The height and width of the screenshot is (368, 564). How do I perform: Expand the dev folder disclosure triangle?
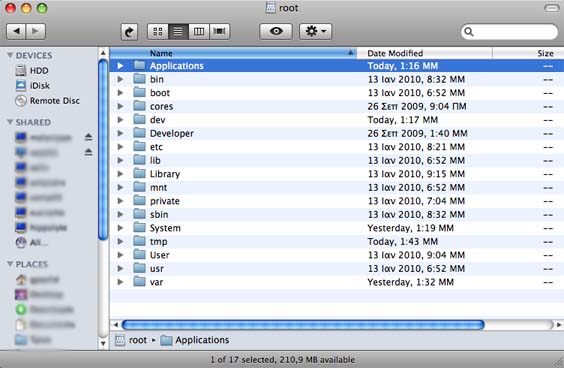[120, 120]
